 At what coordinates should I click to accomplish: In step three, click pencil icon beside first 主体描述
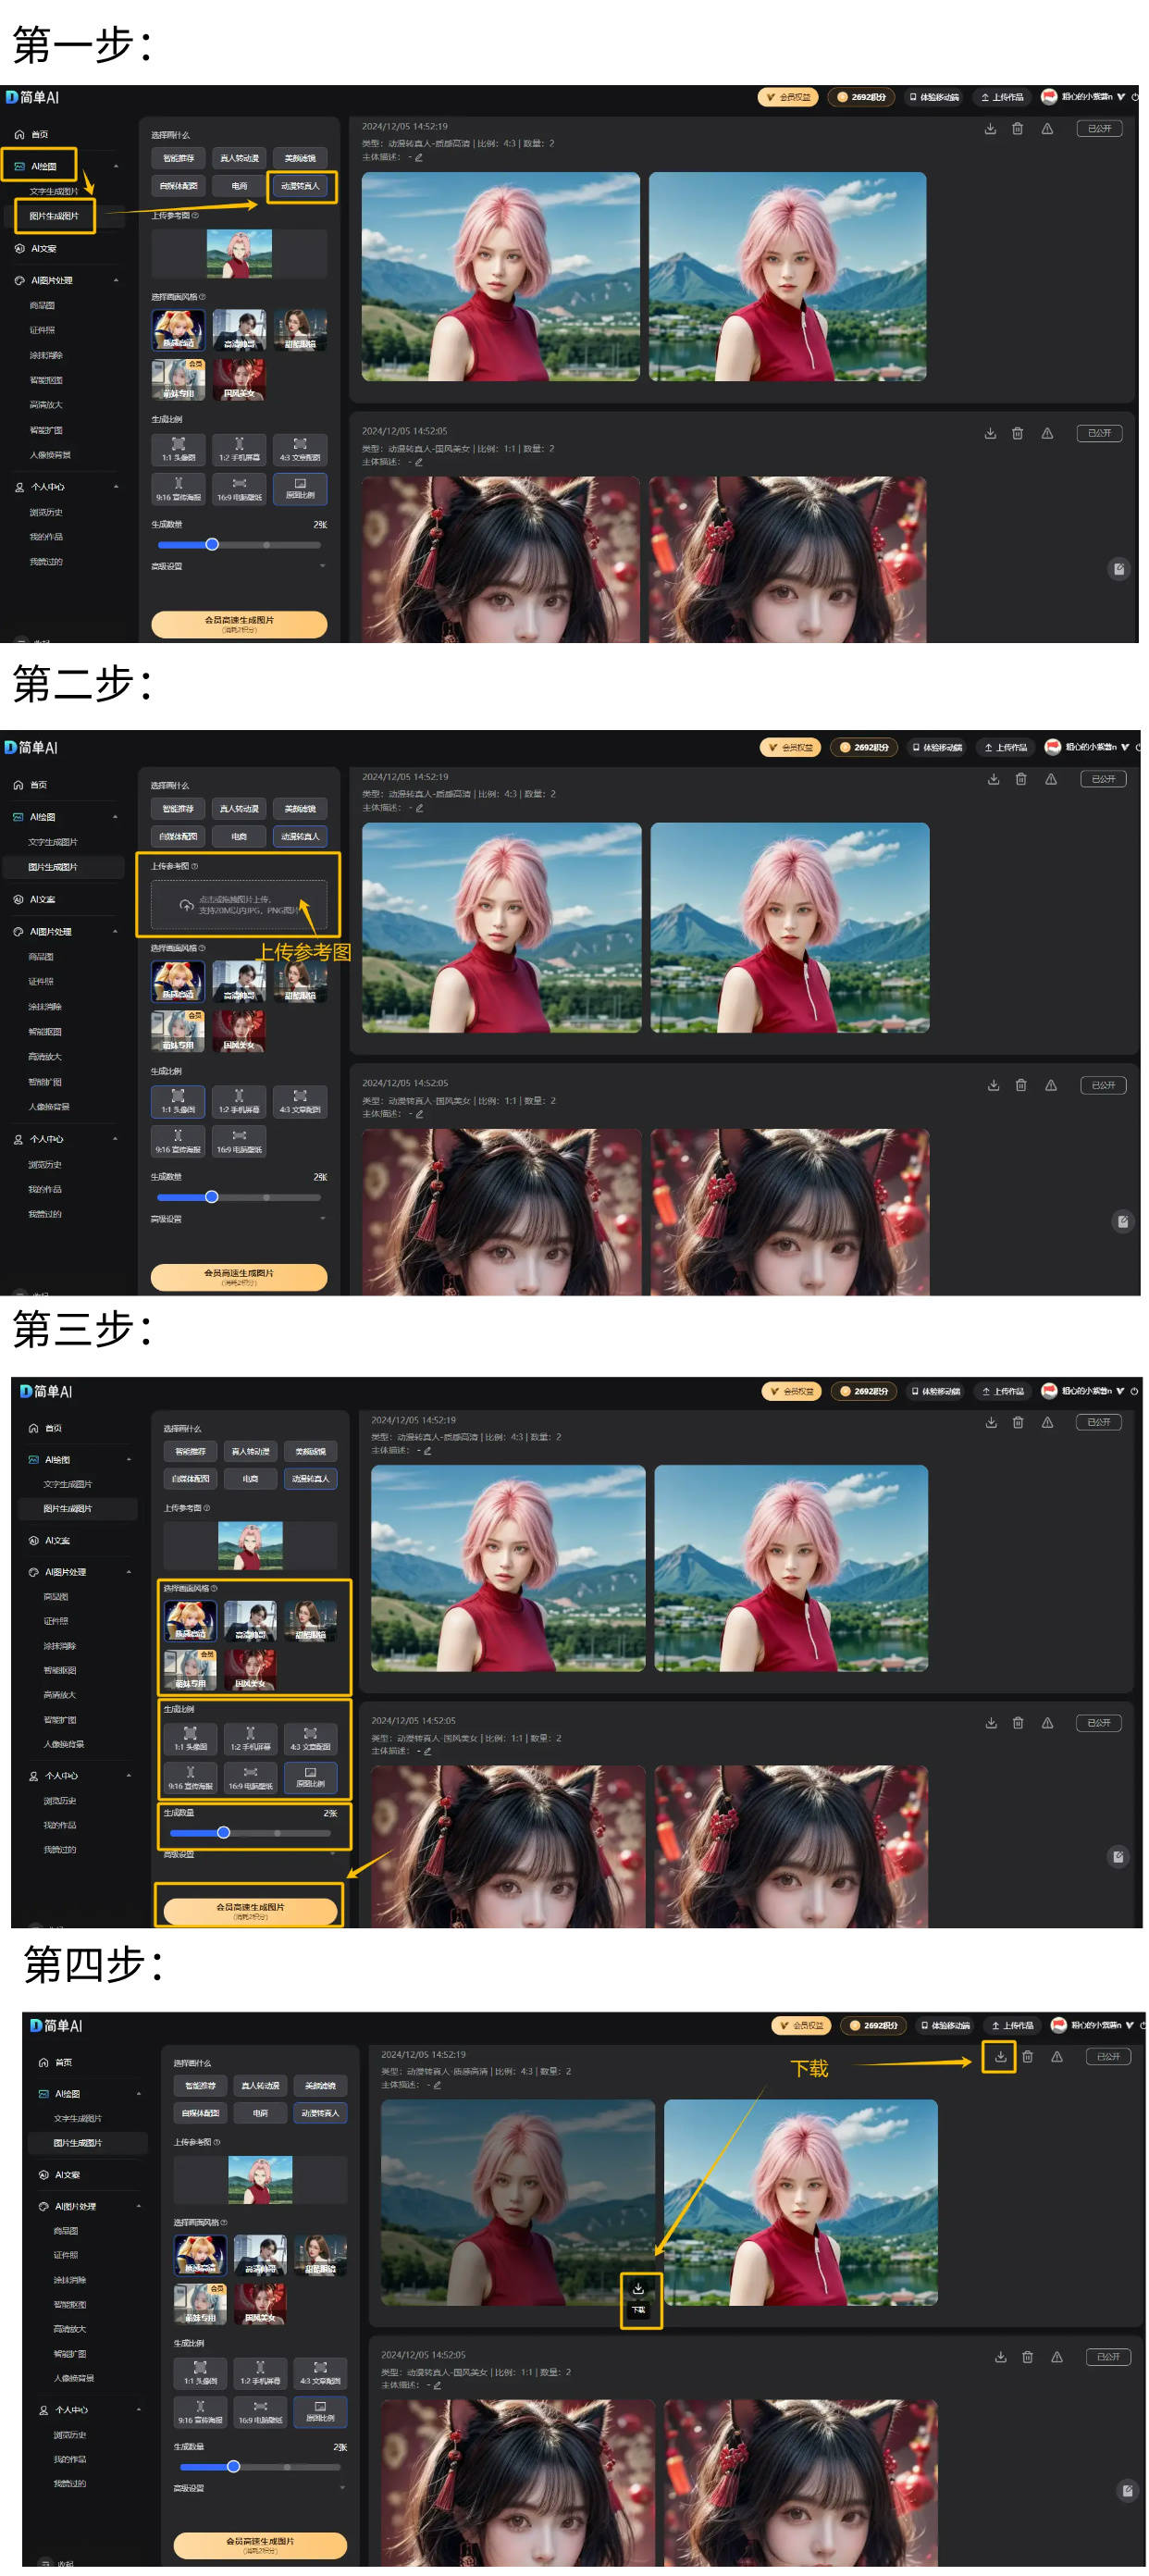point(427,1450)
